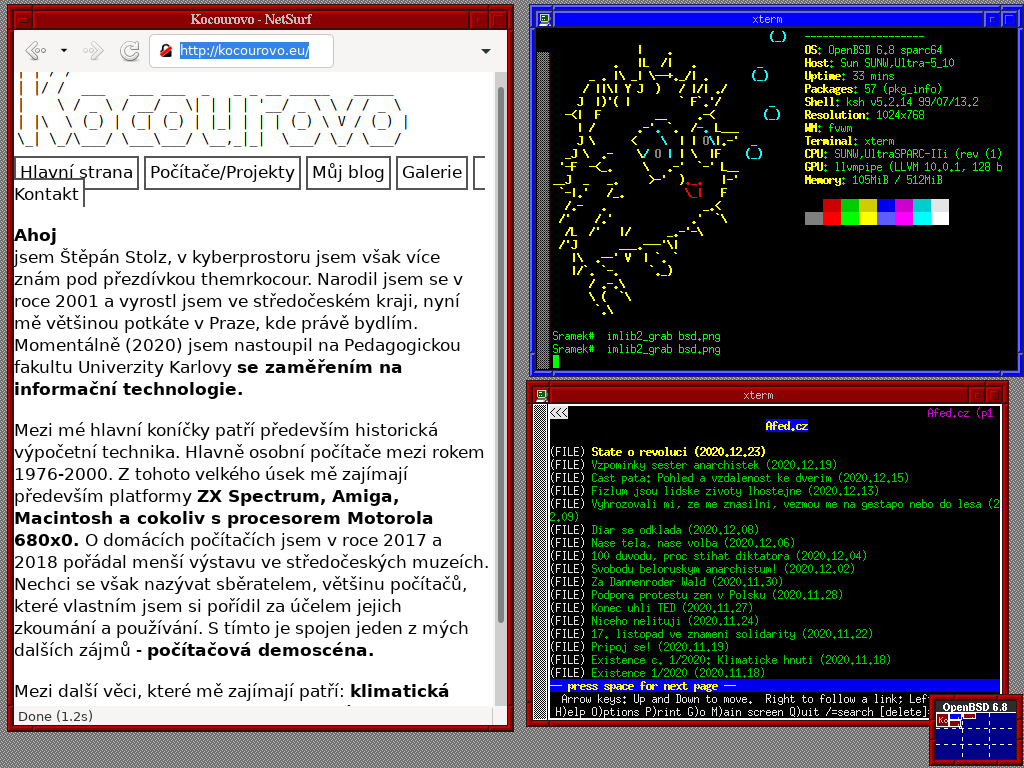
Task: Click 'WM: fvwm' line in xterm
Action: click(x=828, y=128)
